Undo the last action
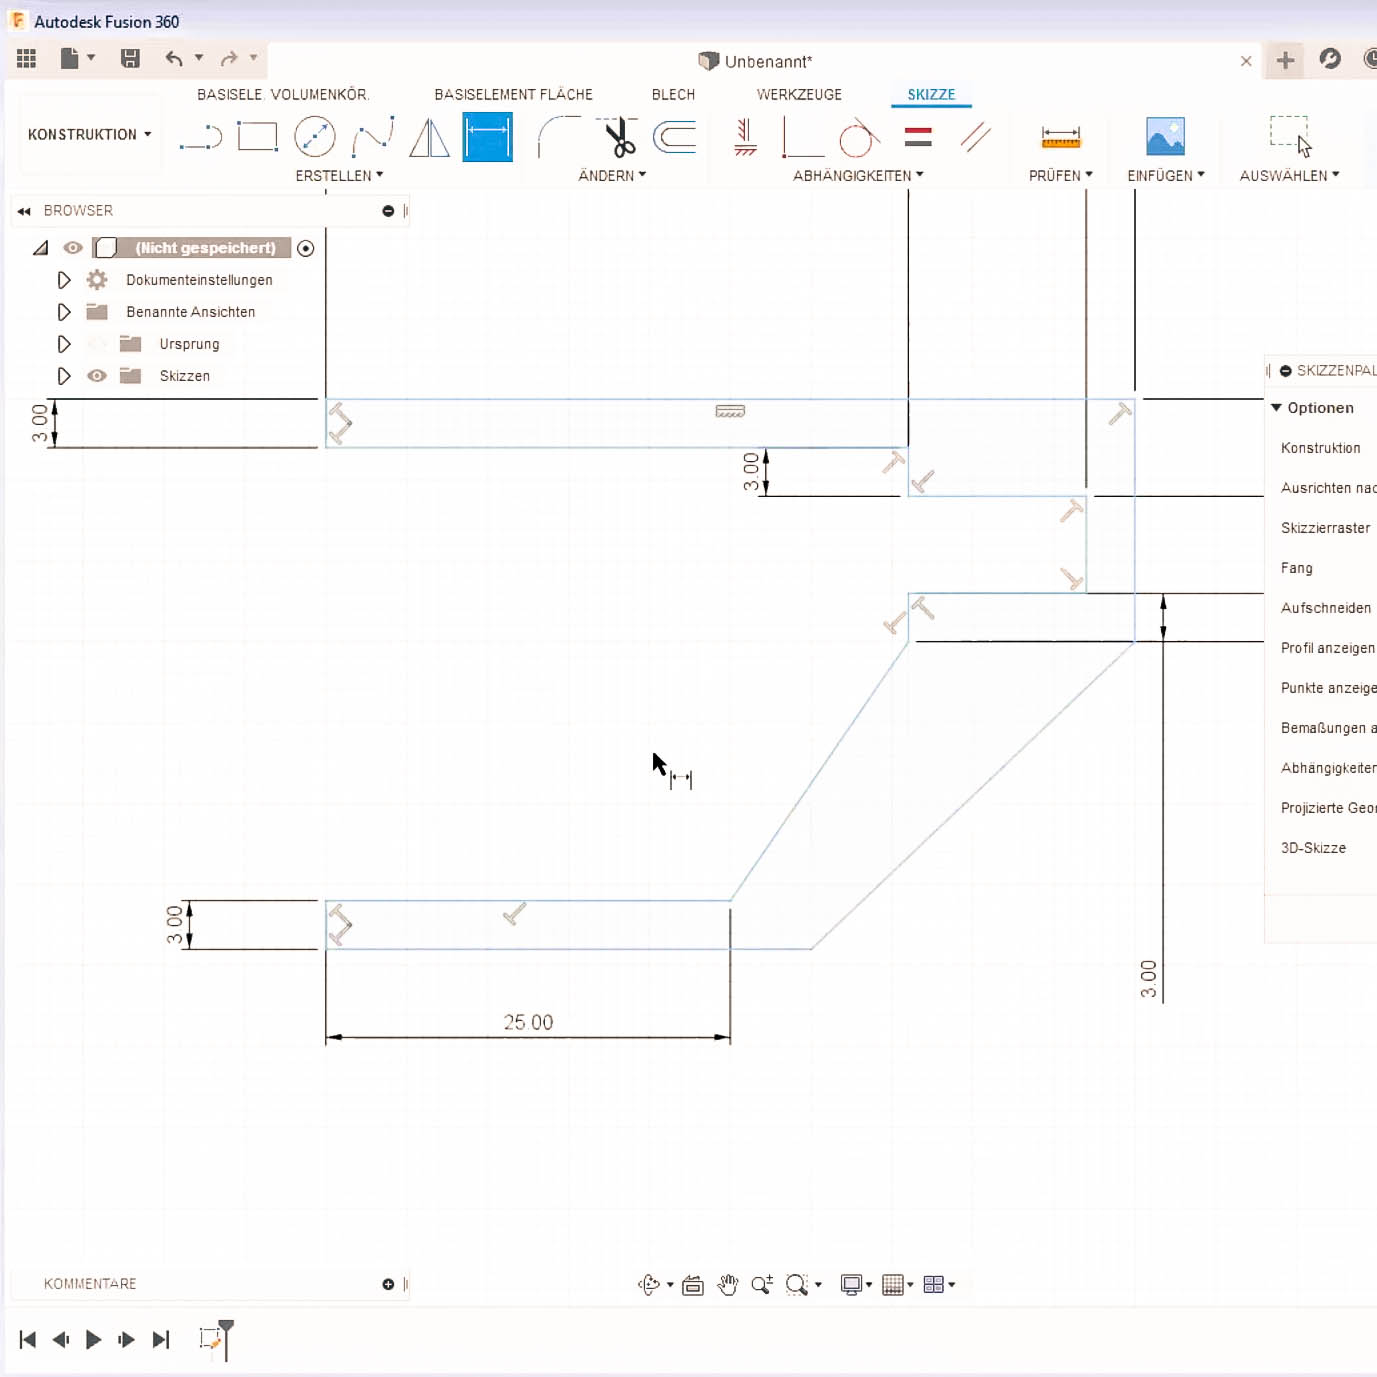The image size is (1377, 1377). [174, 59]
